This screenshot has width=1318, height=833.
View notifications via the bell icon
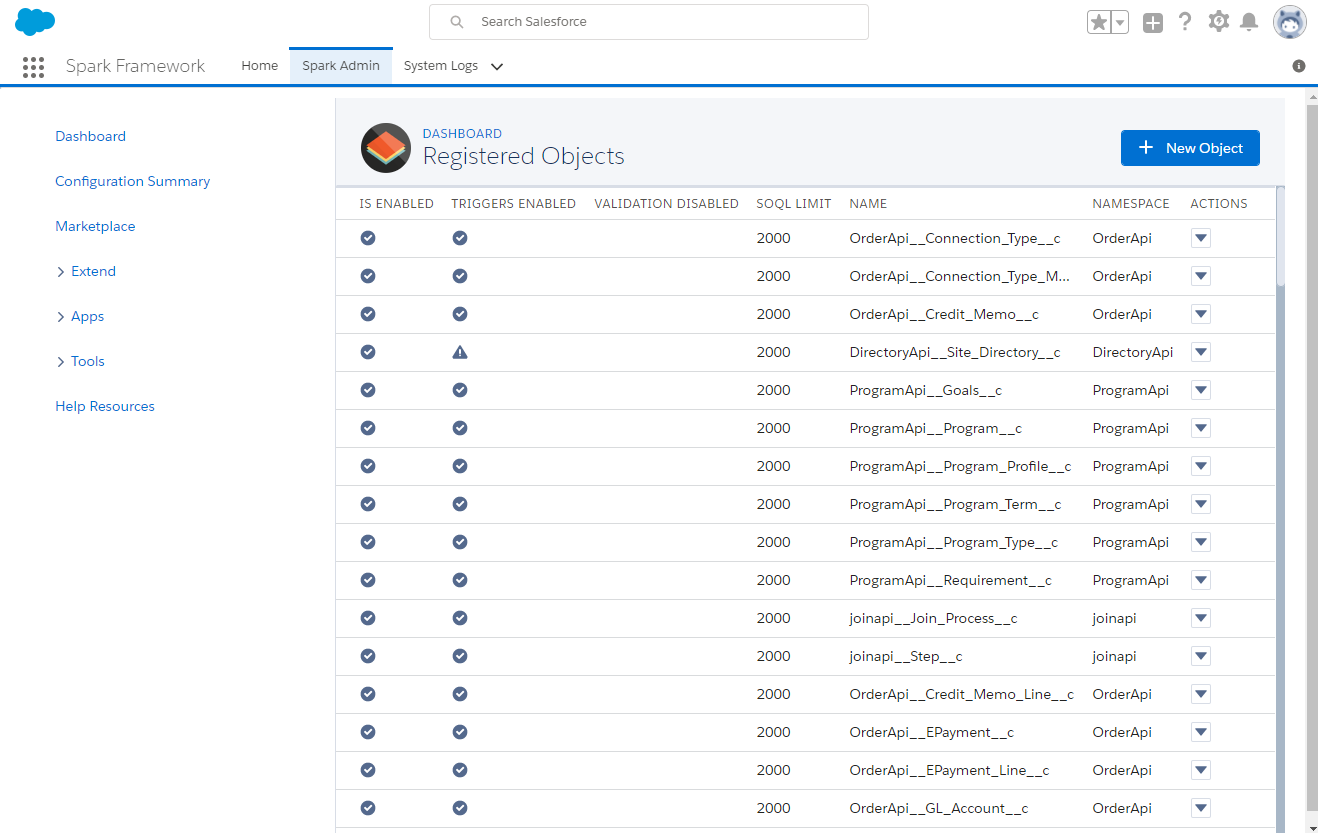(x=1249, y=21)
